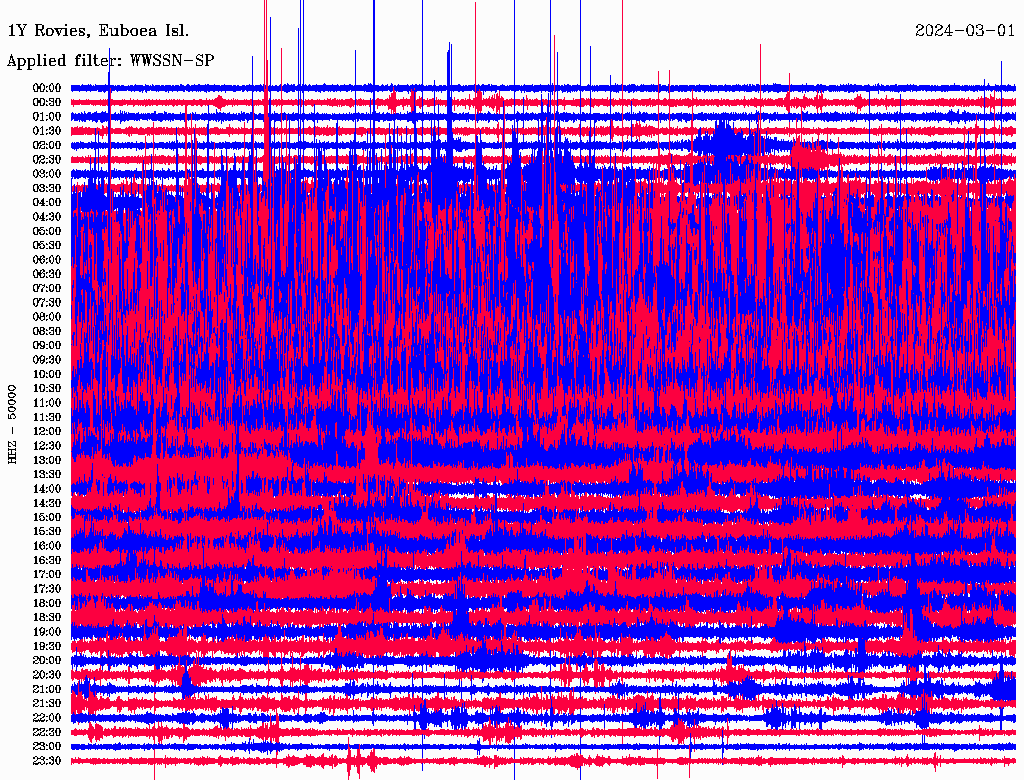Click the 19:30 time row label

(48, 646)
